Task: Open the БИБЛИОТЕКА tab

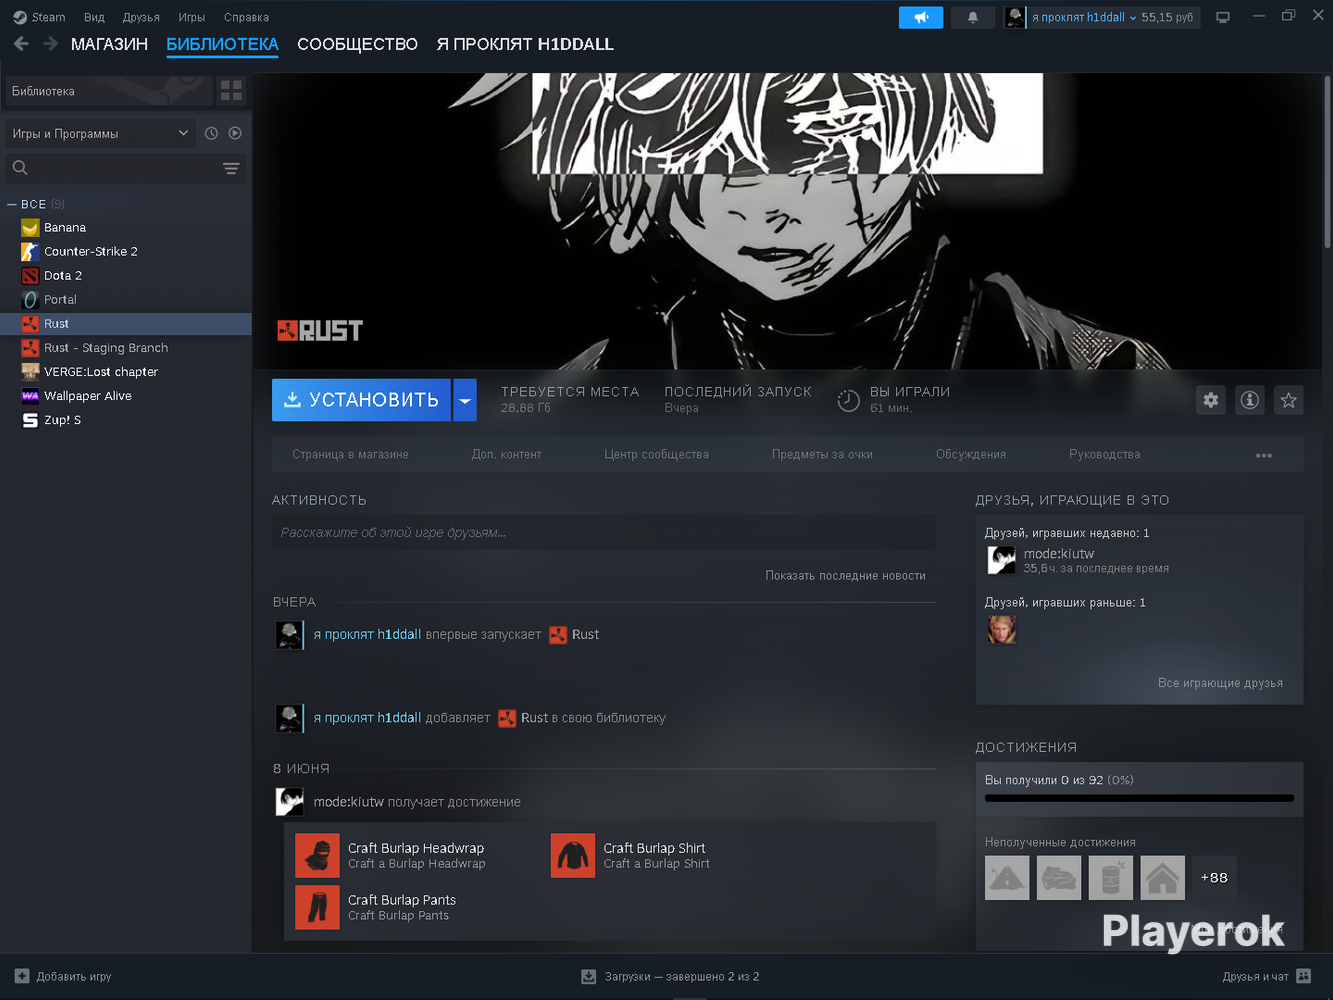Action: tap(222, 44)
